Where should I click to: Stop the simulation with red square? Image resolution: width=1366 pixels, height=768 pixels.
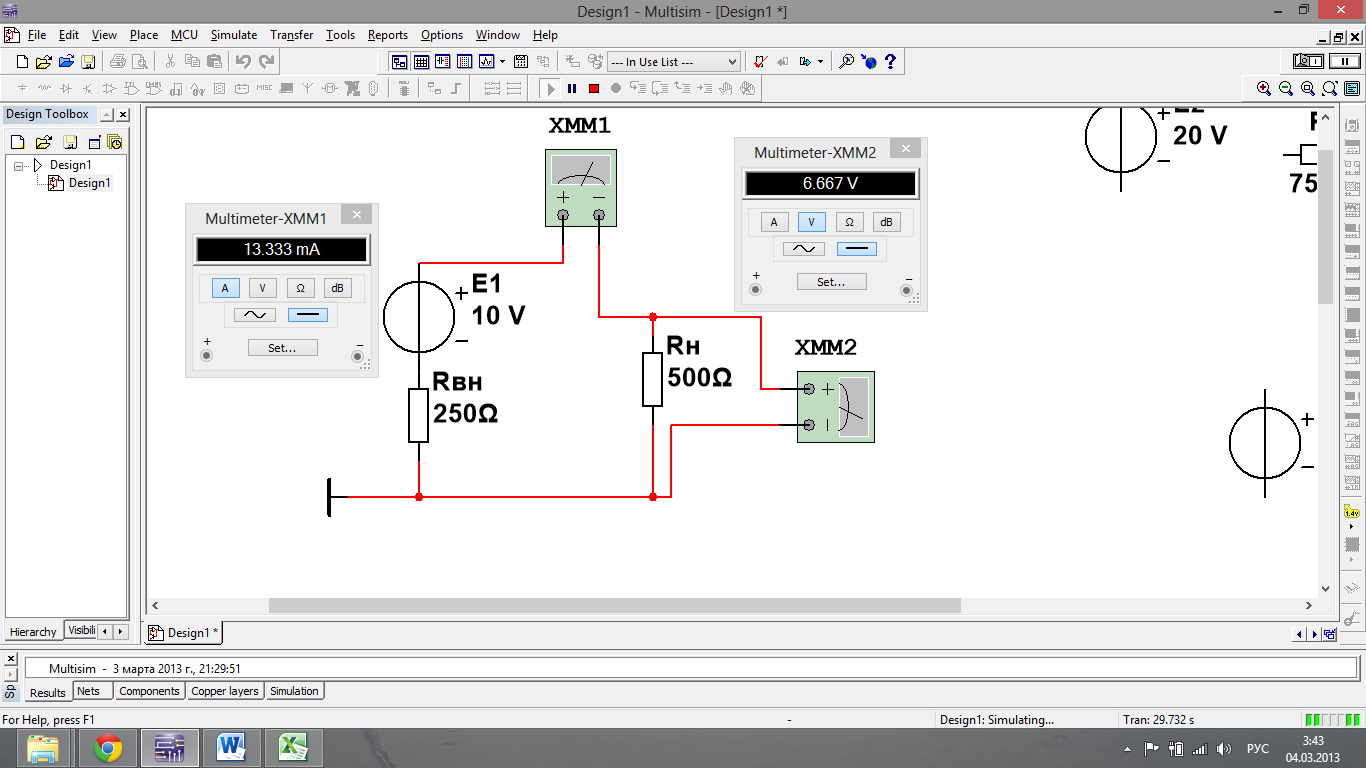(x=594, y=88)
